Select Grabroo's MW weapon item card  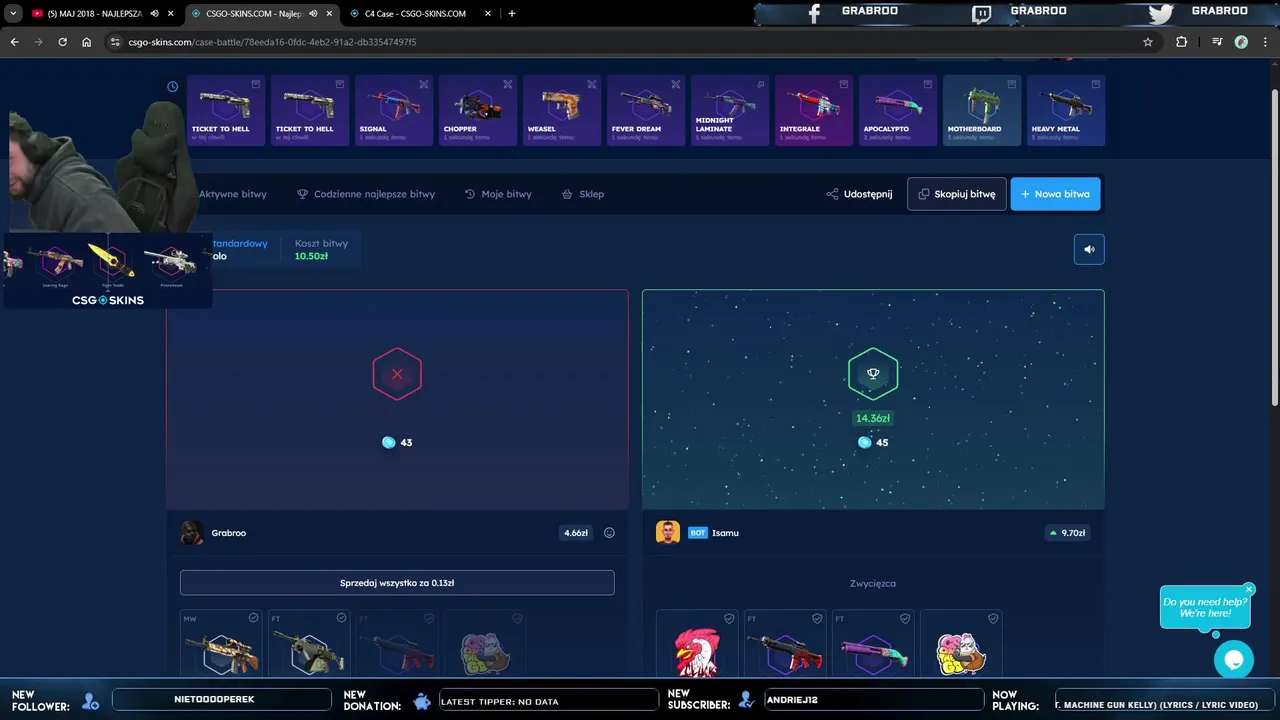pos(221,645)
